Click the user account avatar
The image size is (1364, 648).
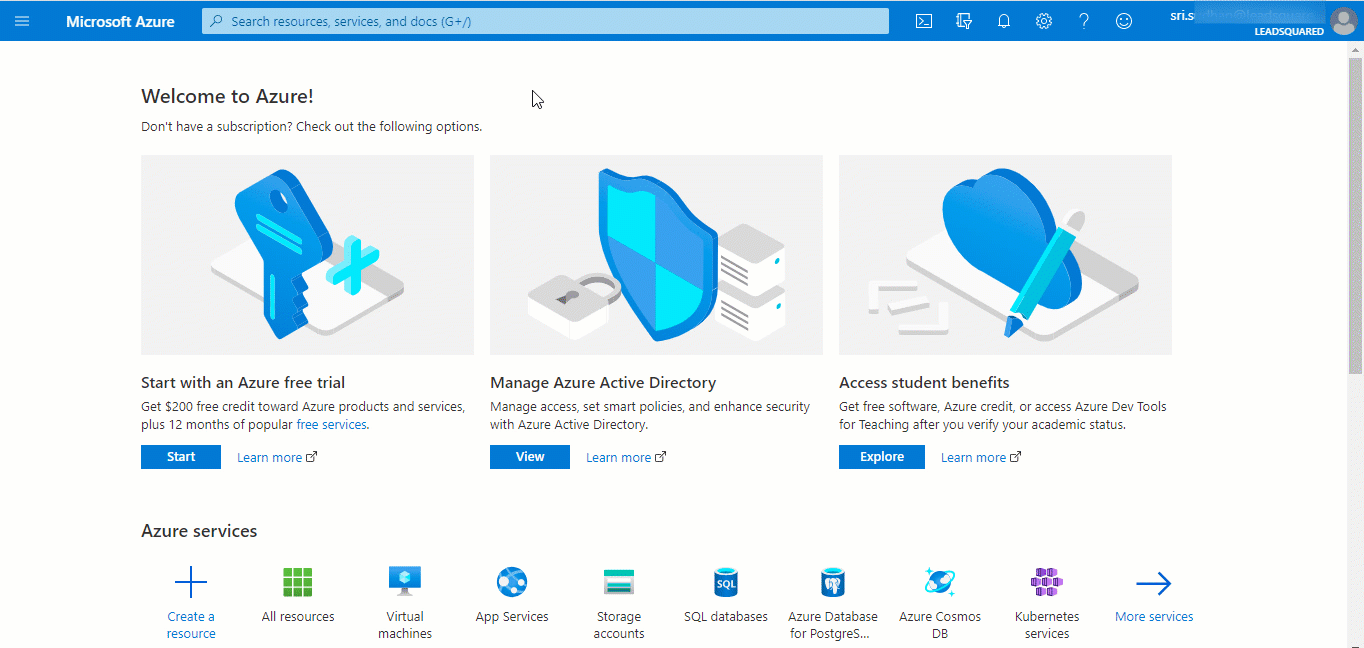tap(1344, 21)
